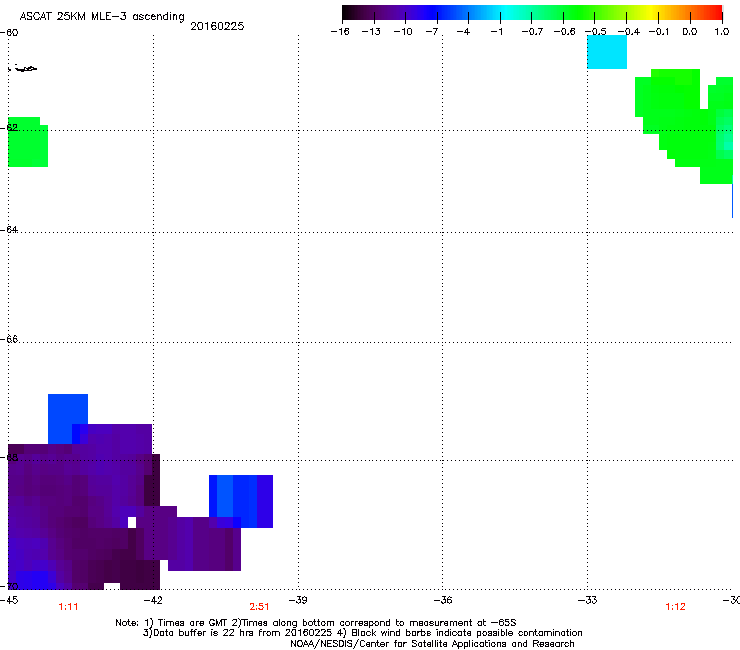This screenshot has height=650, width=740.
Task: Click the red time stamp 1:11
Action: pyautogui.click(x=68, y=607)
